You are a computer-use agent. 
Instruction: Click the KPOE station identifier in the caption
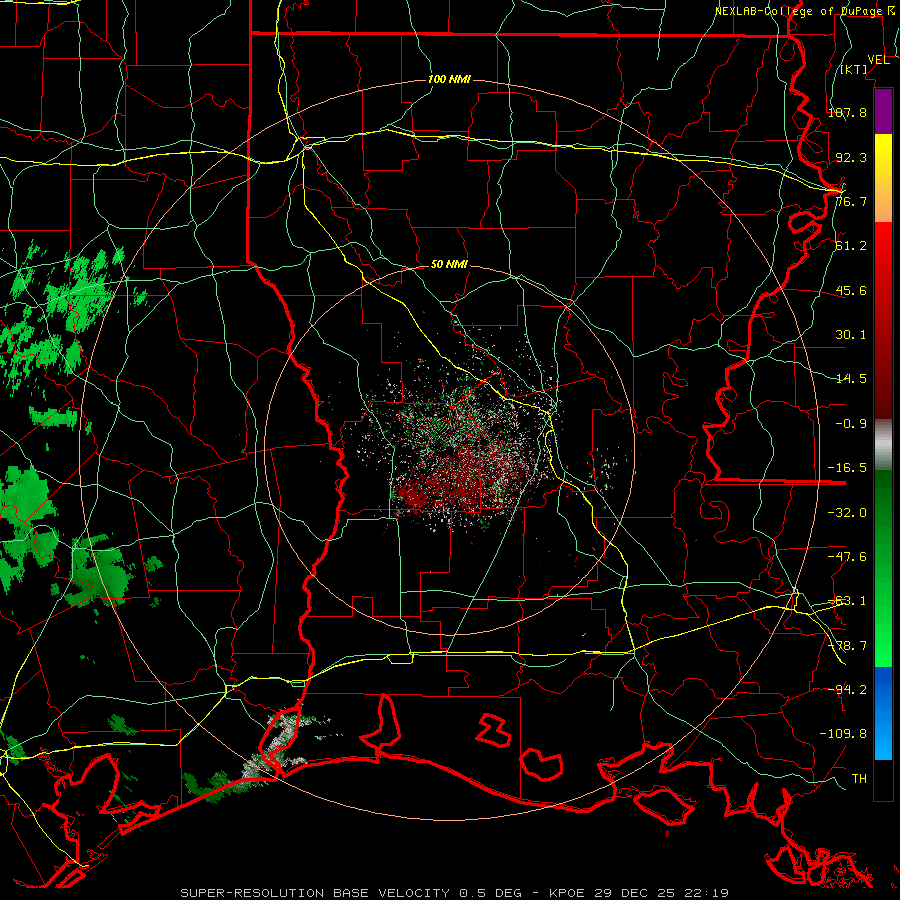pyautogui.click(x=567, y=893)
